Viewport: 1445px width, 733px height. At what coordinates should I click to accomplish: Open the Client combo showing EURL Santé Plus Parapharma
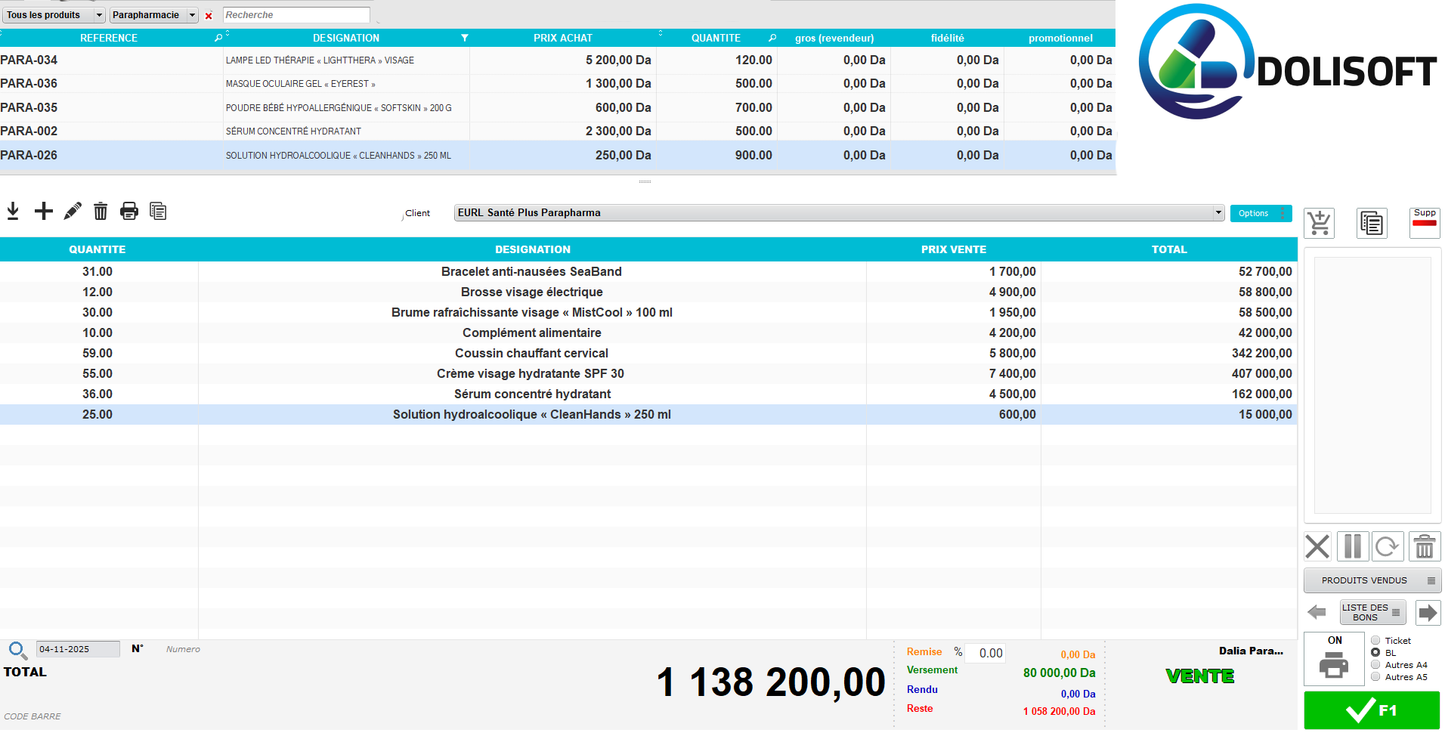837,212
